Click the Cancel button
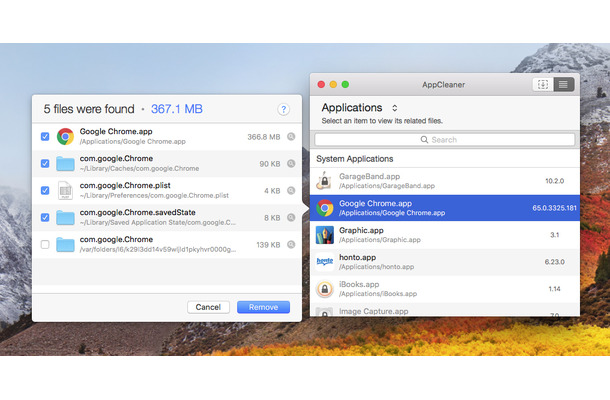 208,307
